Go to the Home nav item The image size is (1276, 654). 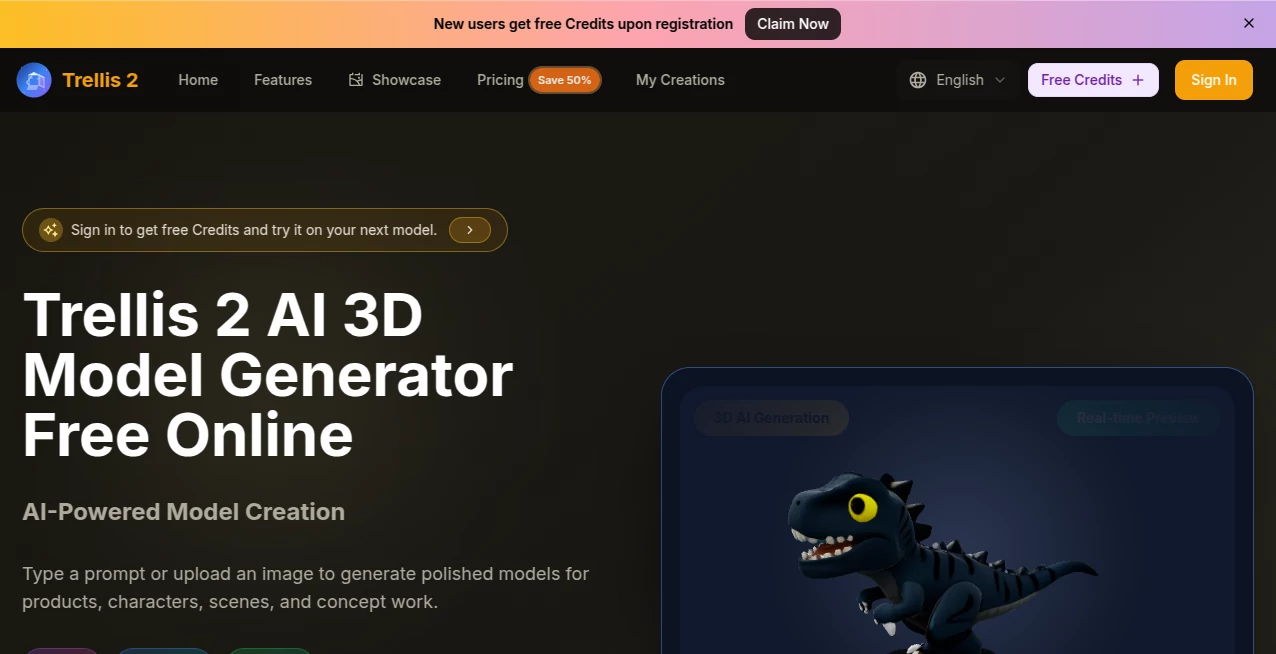pyautogui.click(x=198, y=80)
